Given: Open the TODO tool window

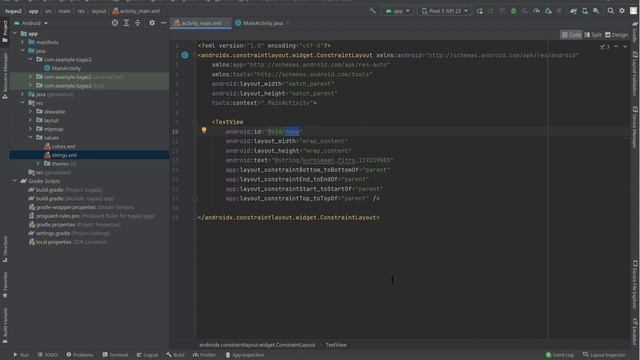Looking at the screenshot, I should point(47,355).
